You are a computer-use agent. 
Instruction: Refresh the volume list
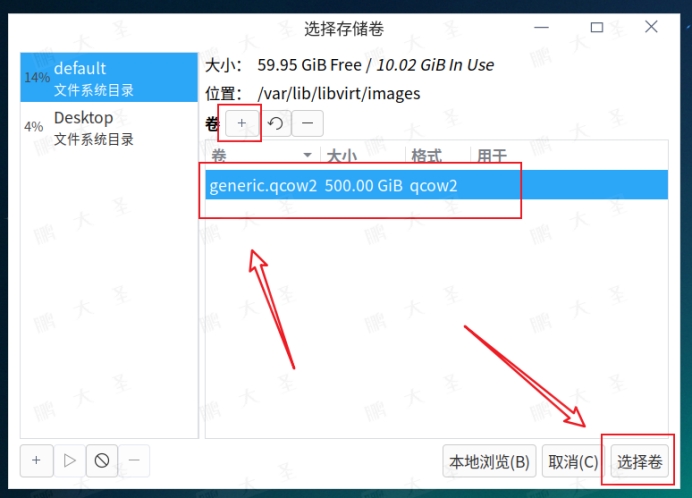coord(275,123)
